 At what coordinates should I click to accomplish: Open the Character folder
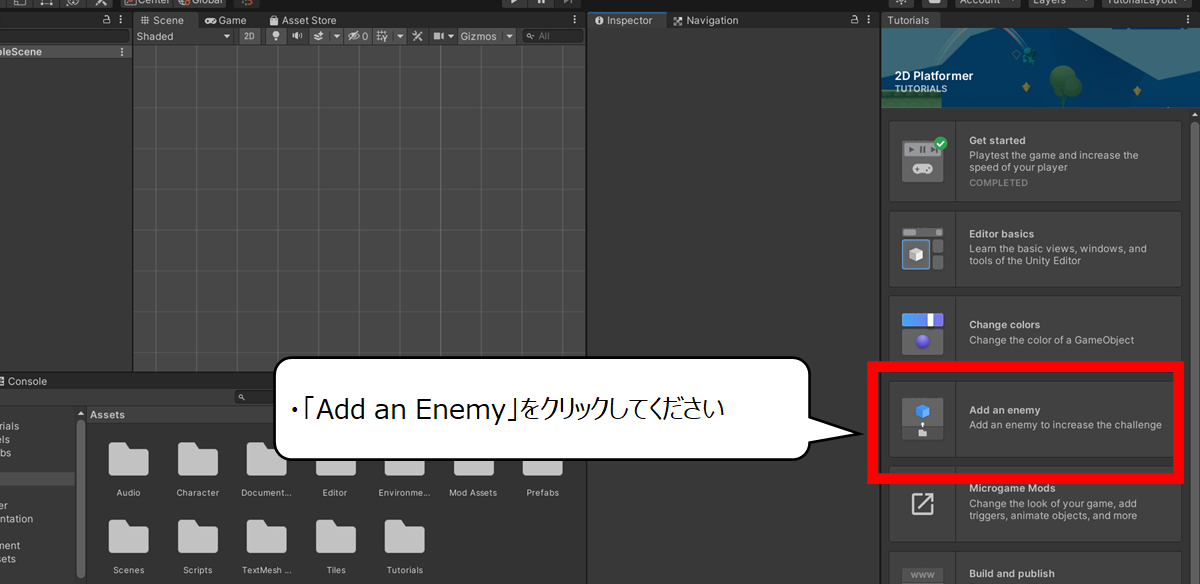click(x=197, y=467)
